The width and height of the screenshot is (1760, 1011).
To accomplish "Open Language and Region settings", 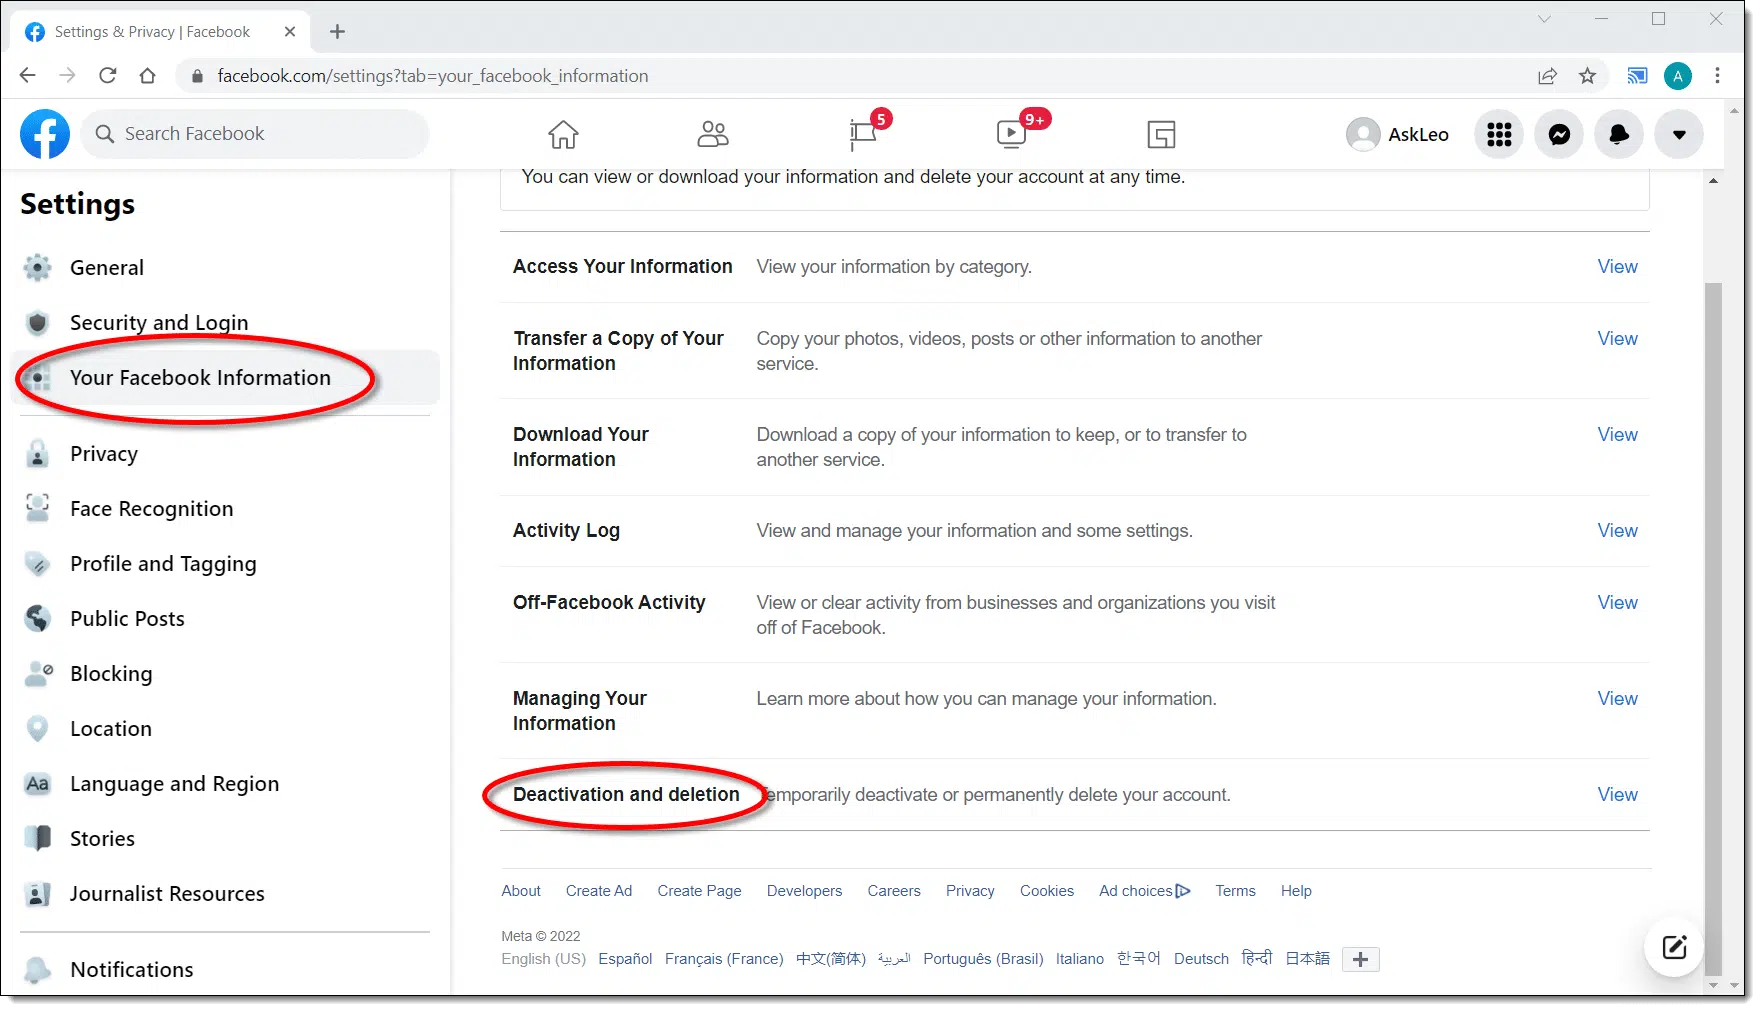I will [x=225, y=784].
